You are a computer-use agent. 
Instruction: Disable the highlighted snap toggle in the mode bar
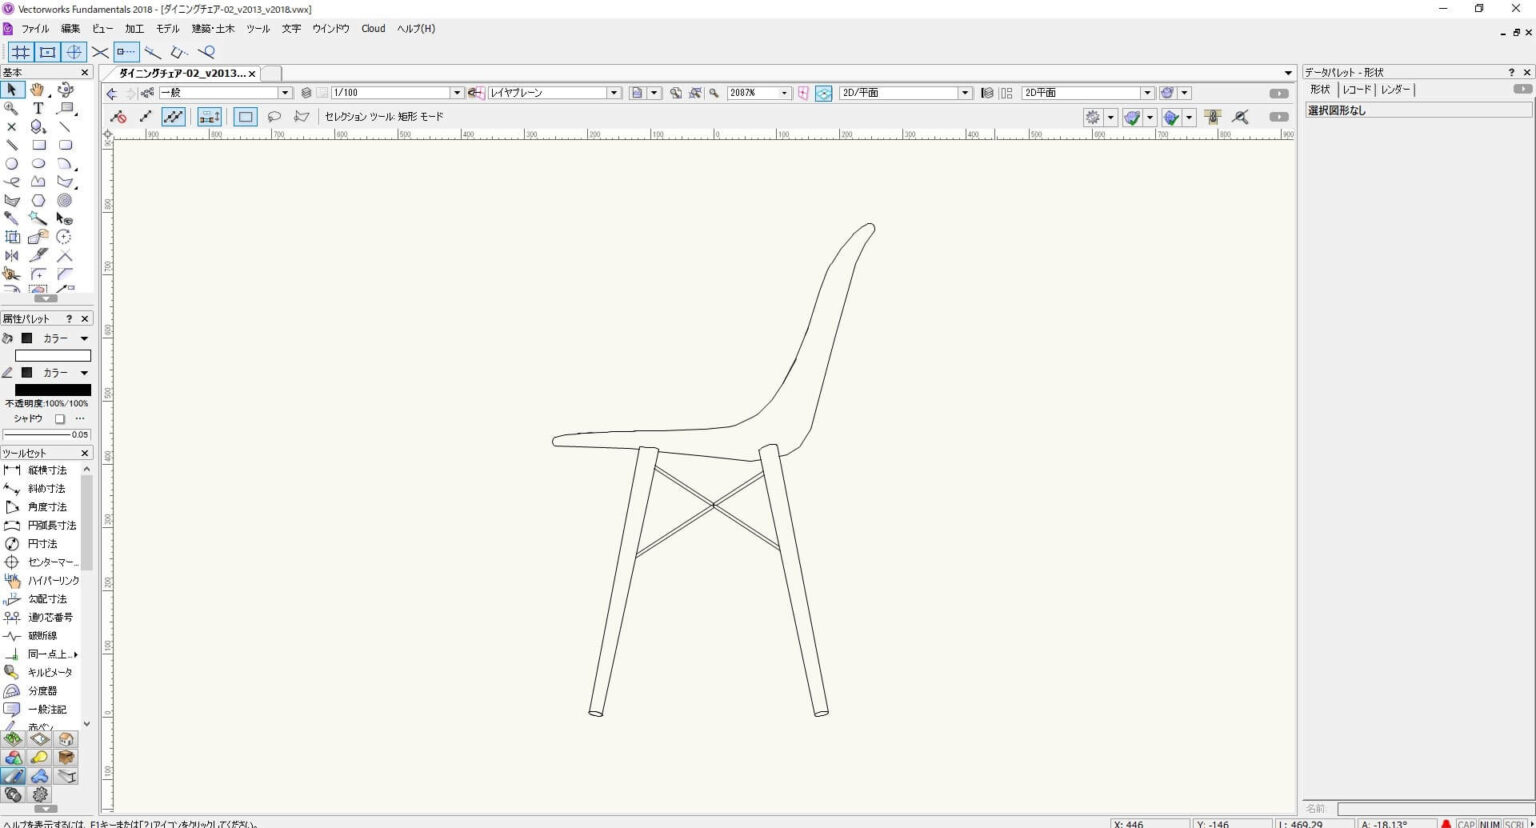pyautogui.click(x=172, y=116)
